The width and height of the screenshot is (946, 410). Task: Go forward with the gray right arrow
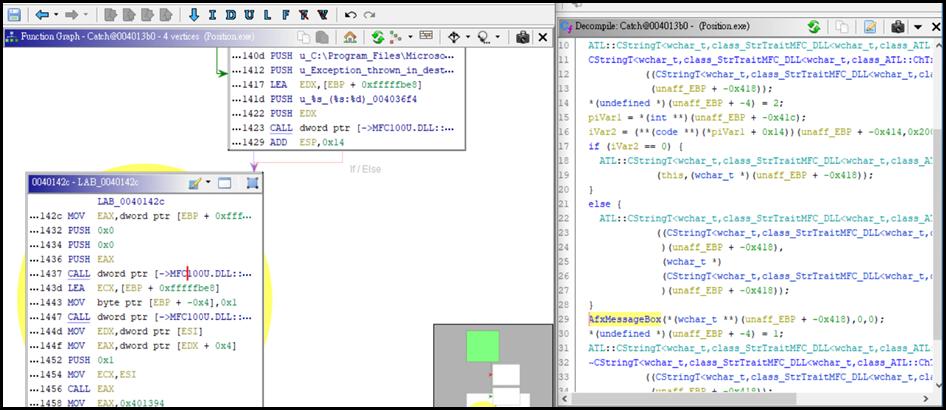[x=72, y=14]
